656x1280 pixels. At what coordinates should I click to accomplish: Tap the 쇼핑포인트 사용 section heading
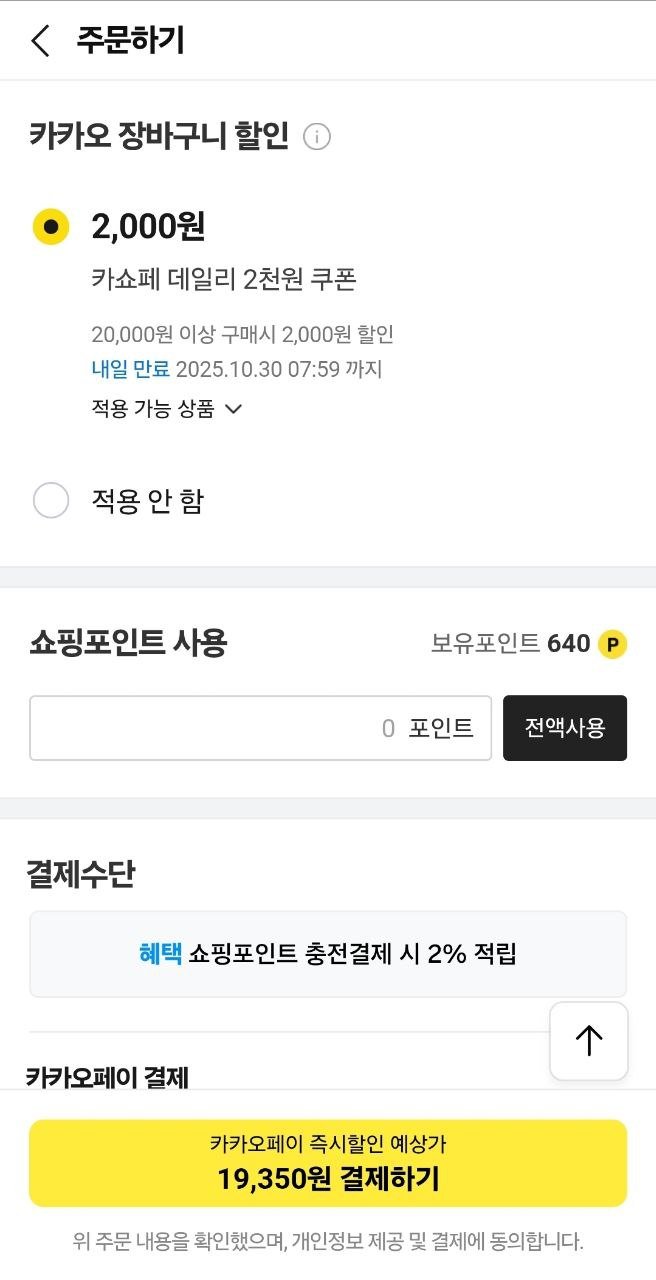(128, 643)
